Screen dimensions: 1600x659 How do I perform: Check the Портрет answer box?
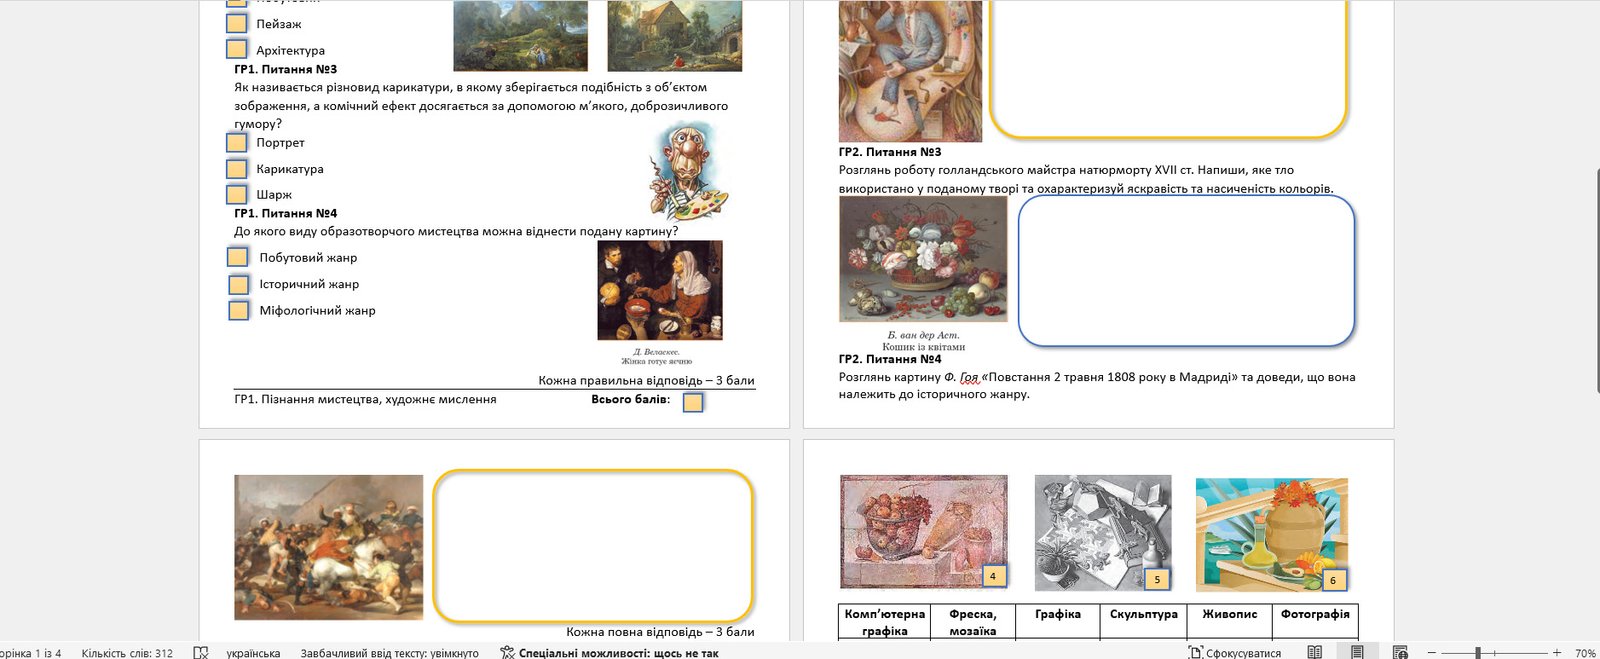point(237,143)
